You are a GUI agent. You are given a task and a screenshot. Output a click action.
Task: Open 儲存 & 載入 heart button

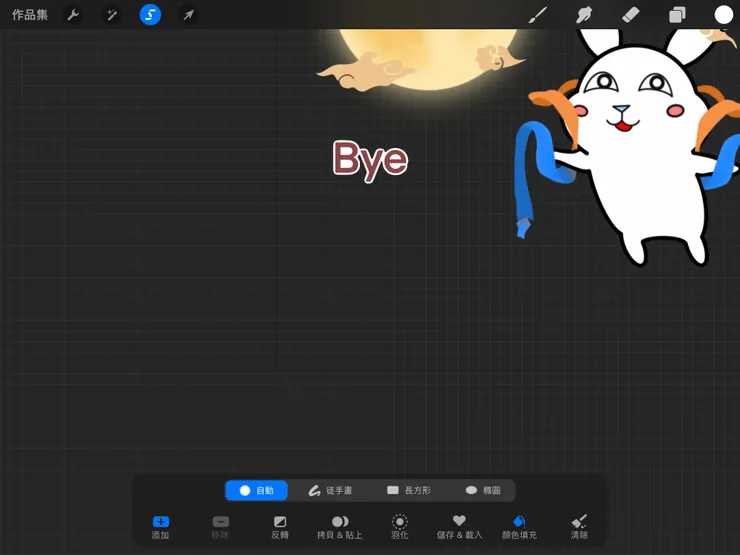[459, 527]
